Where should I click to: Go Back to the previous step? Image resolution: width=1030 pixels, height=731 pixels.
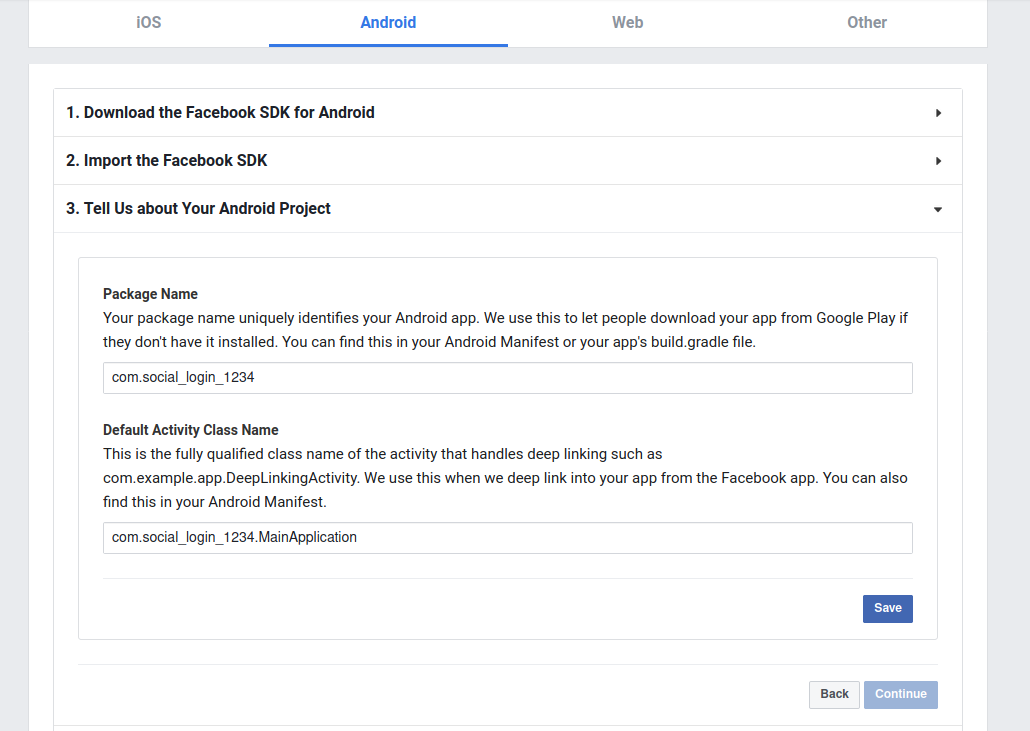(x=834, y=694)
